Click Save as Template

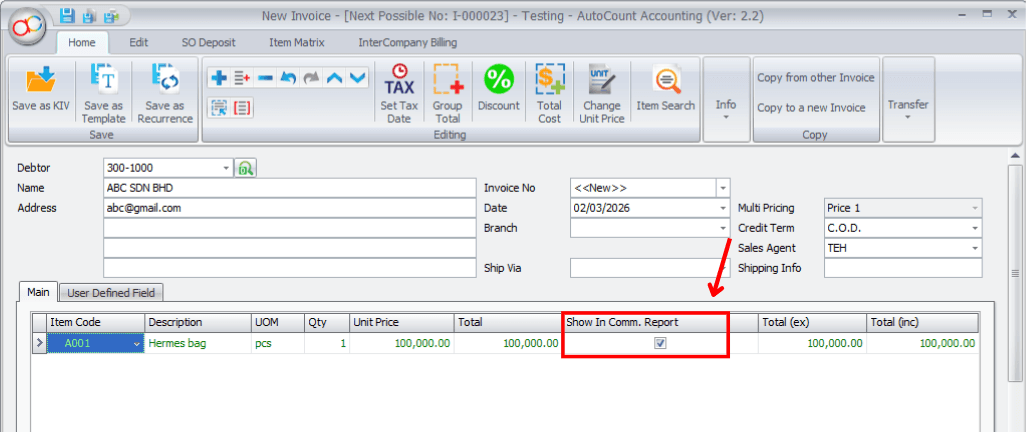pos(104,92)
